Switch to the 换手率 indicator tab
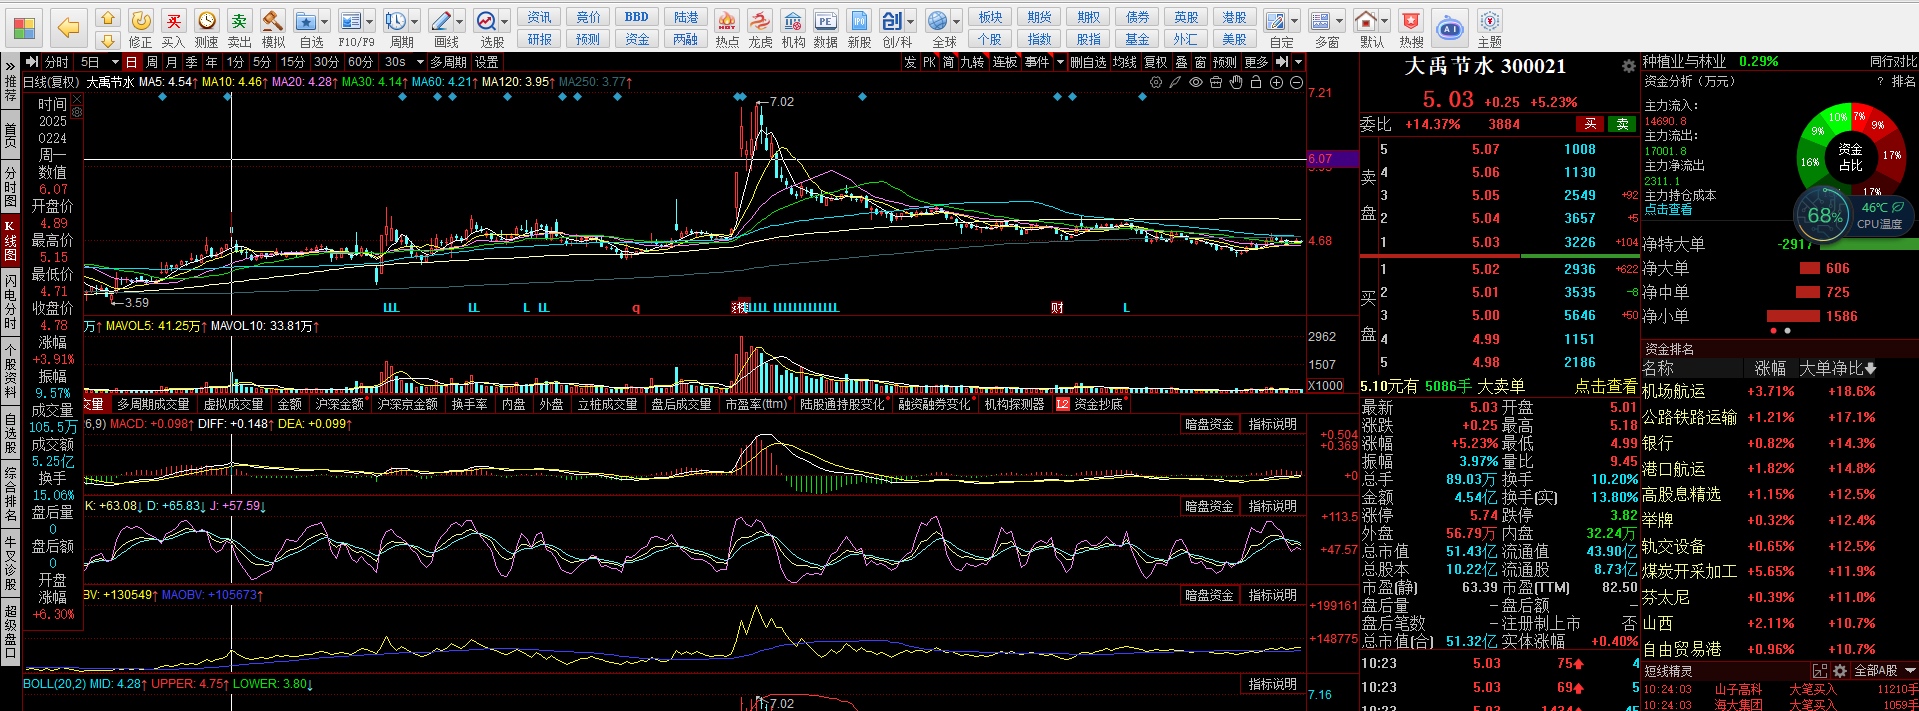The width and height of the screenshot is (1919, 711). tap(469, 404)
